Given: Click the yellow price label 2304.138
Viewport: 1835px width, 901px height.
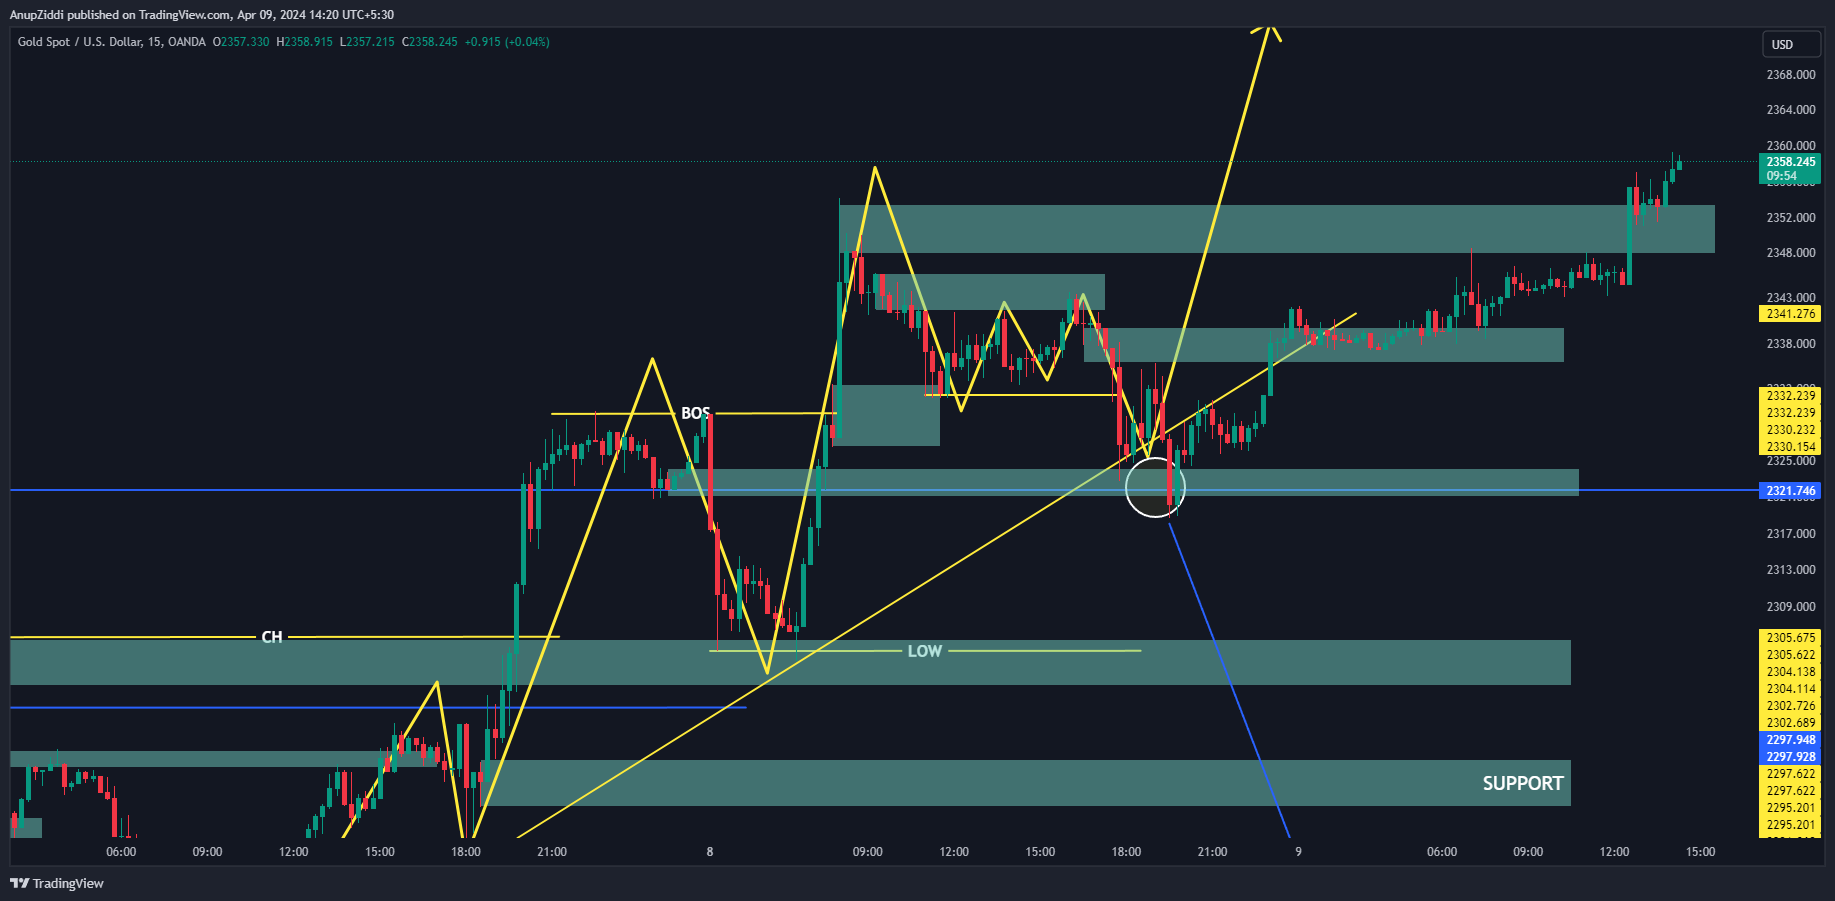Looking at the screenshot, I should point(1790,672).
